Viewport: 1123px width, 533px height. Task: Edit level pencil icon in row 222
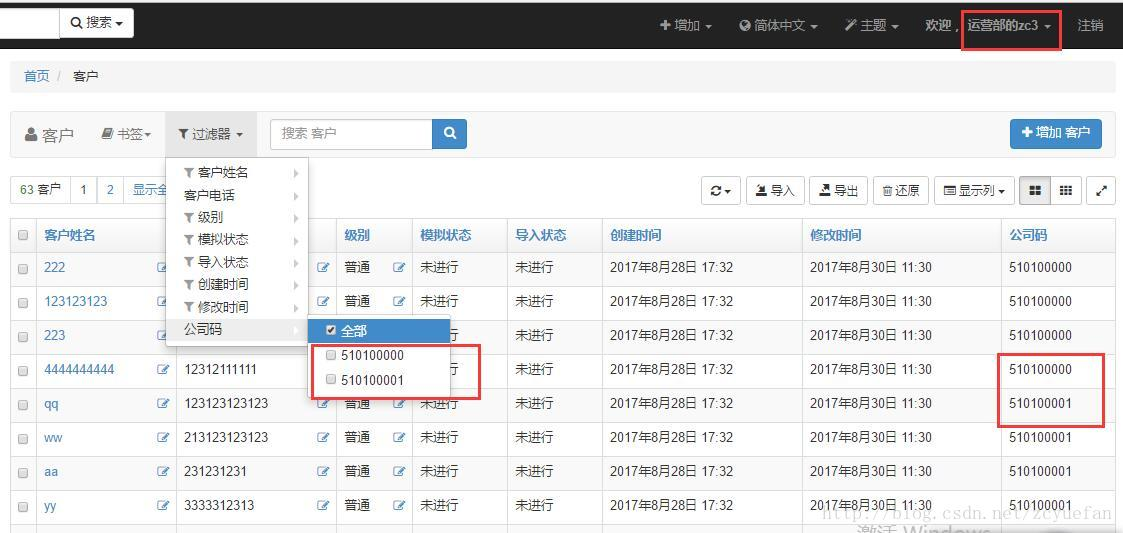399,267
